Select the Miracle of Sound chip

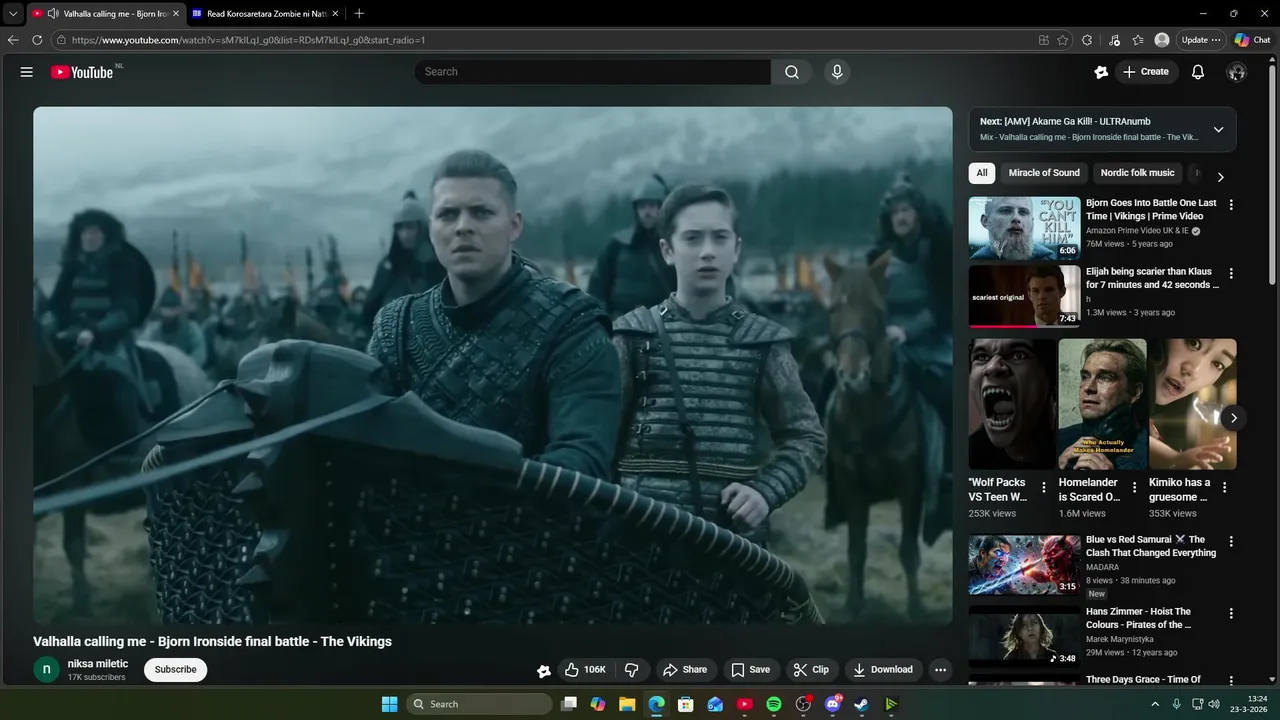pyautogui.click(x=1044, y=173)
